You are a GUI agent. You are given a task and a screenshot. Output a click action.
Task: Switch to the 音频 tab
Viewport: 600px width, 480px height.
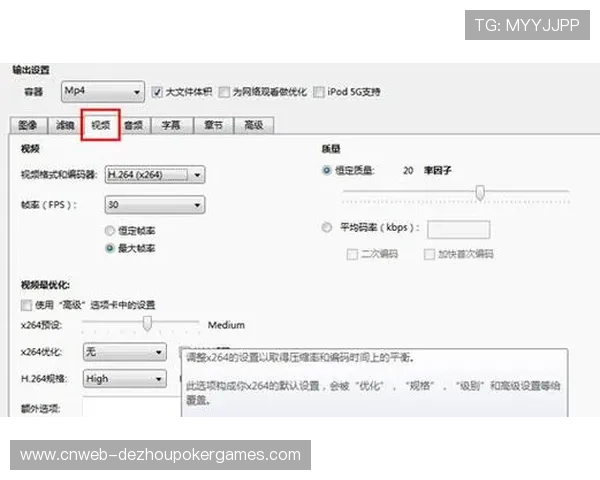[132, 125]
